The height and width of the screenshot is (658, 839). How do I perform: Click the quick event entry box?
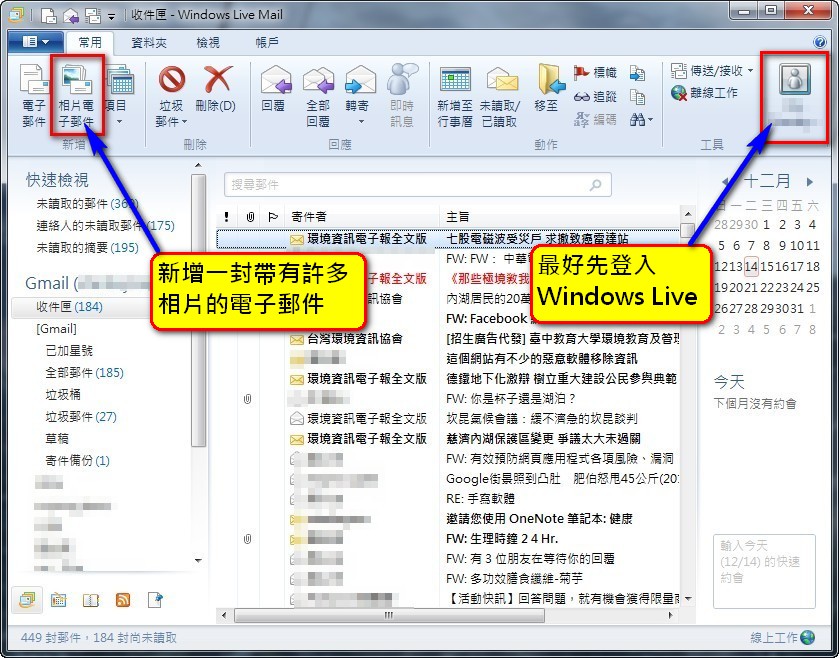tap(764, 571)
